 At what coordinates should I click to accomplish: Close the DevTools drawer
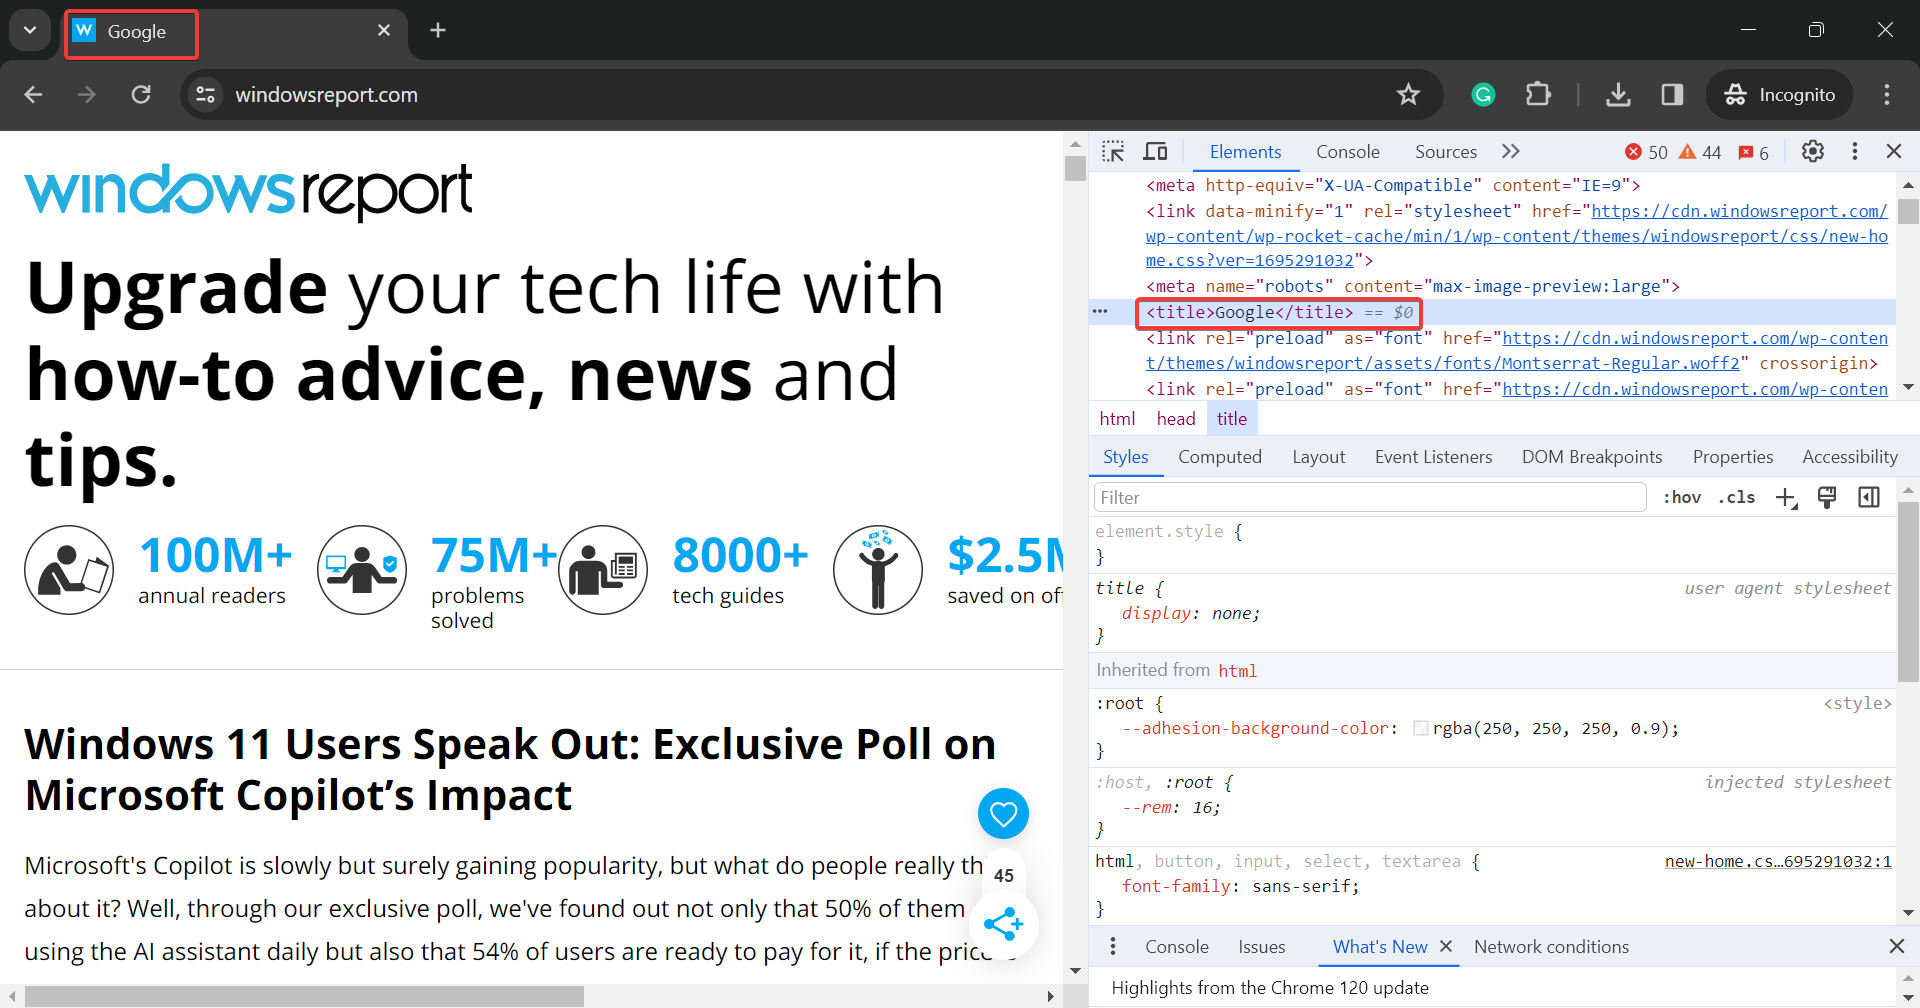pos(1896,946)
